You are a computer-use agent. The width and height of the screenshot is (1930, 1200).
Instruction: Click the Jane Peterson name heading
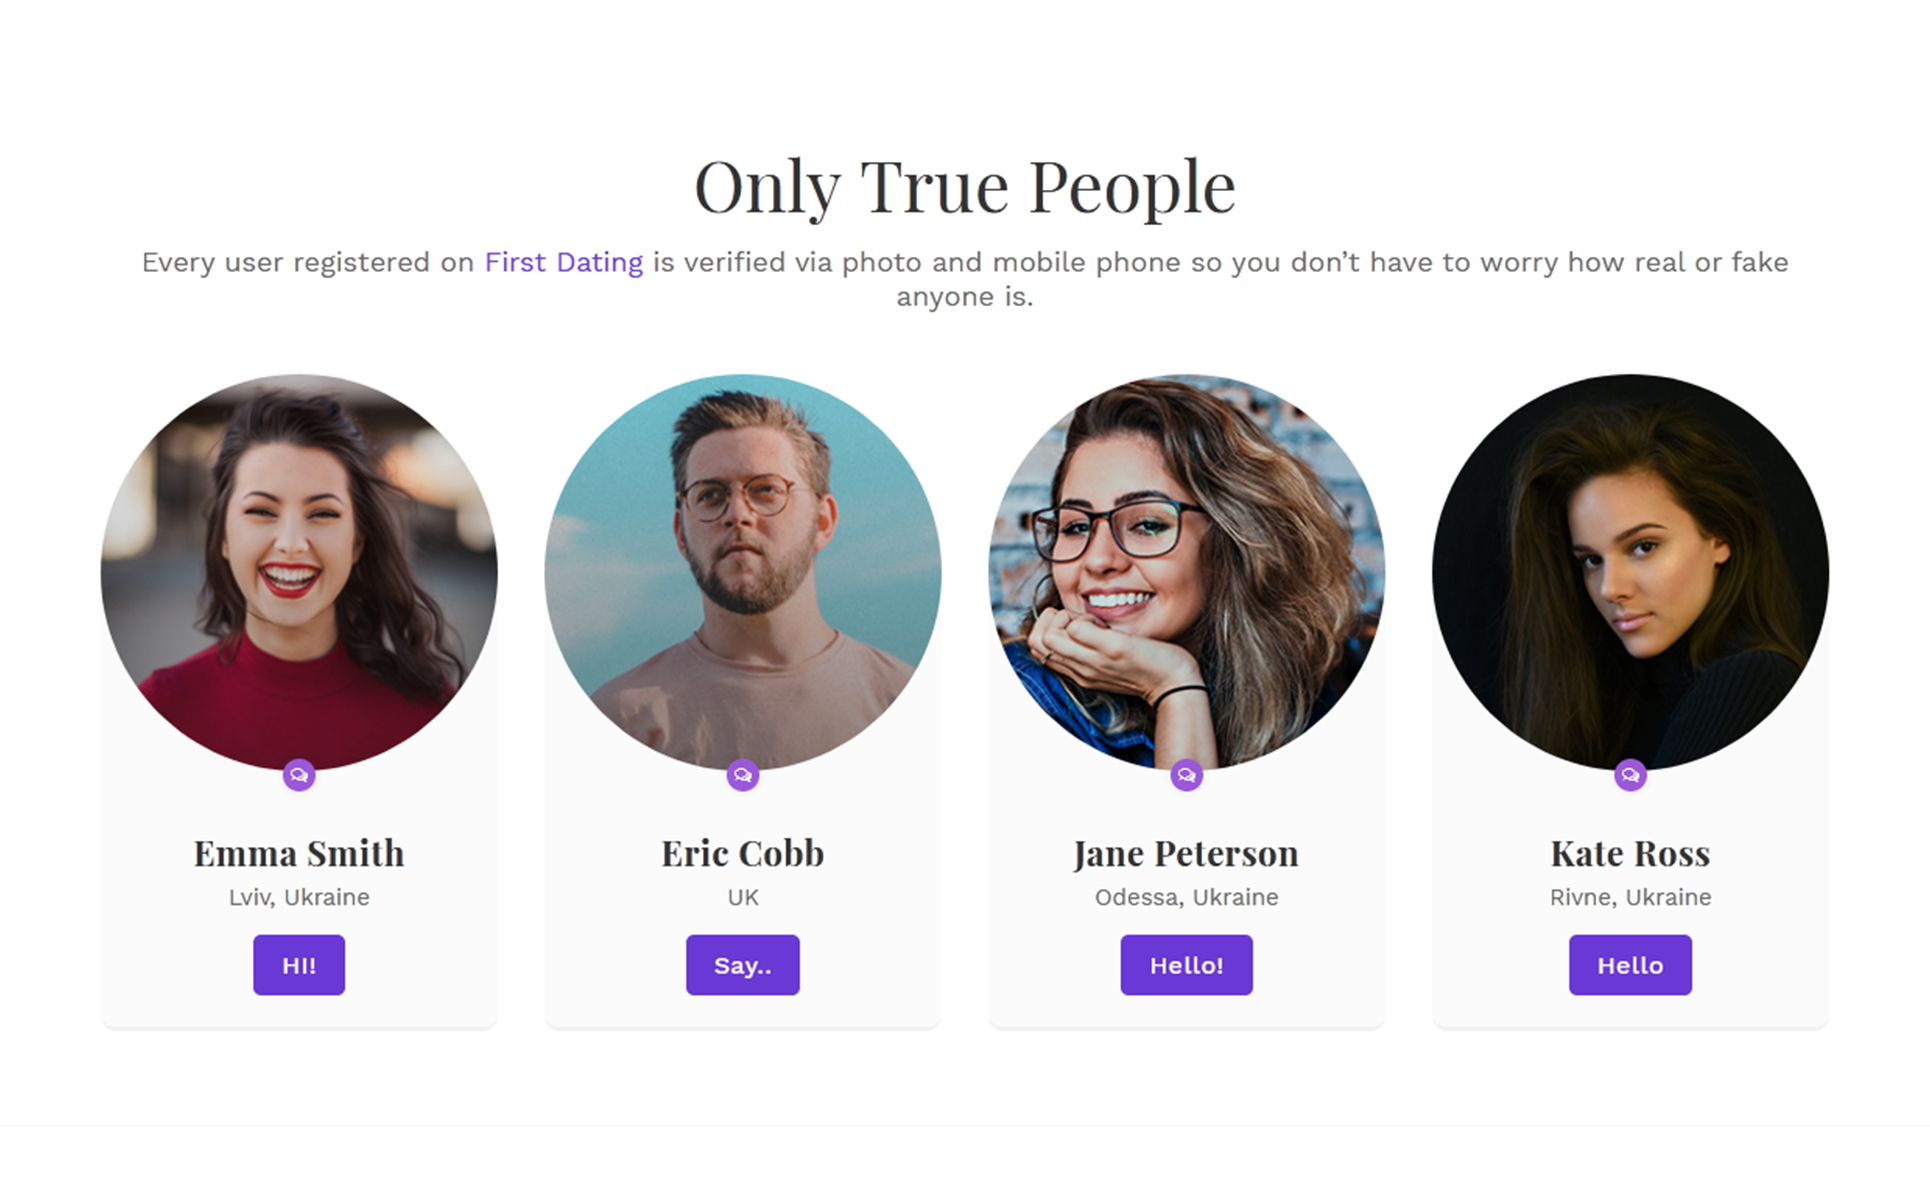point(1187,854)
